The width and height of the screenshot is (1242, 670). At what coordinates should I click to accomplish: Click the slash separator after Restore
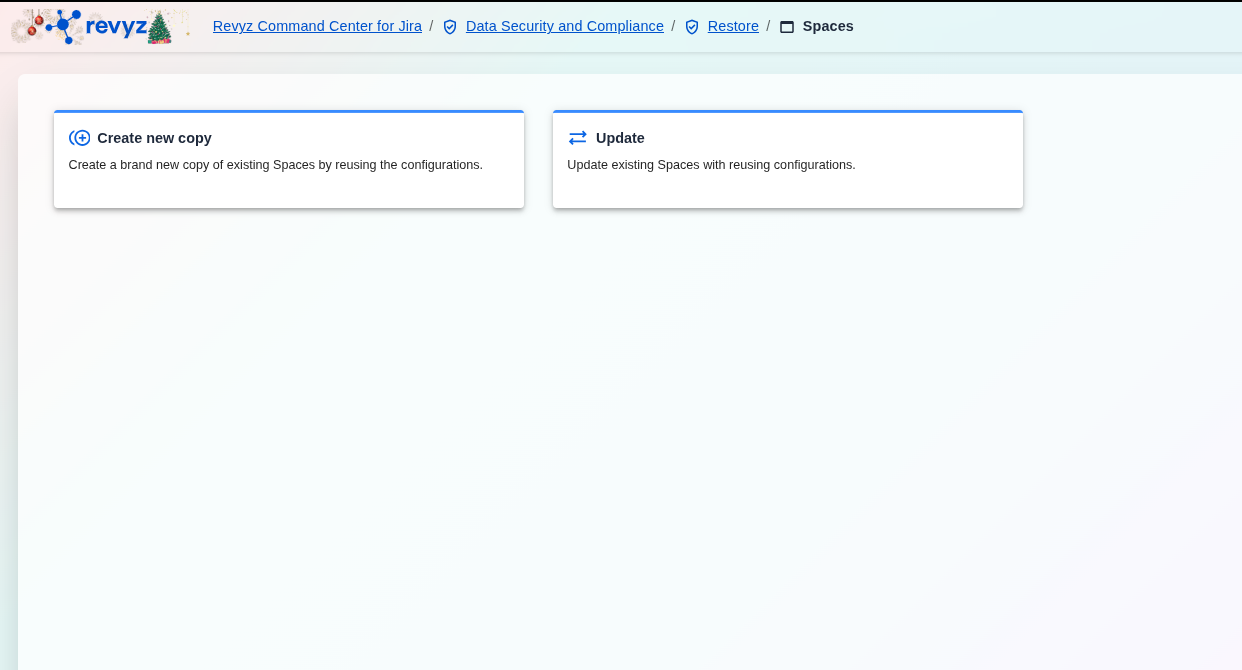768,26
